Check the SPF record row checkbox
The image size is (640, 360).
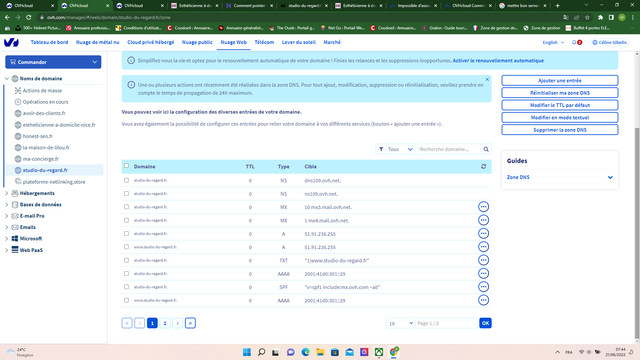(127, 287)
